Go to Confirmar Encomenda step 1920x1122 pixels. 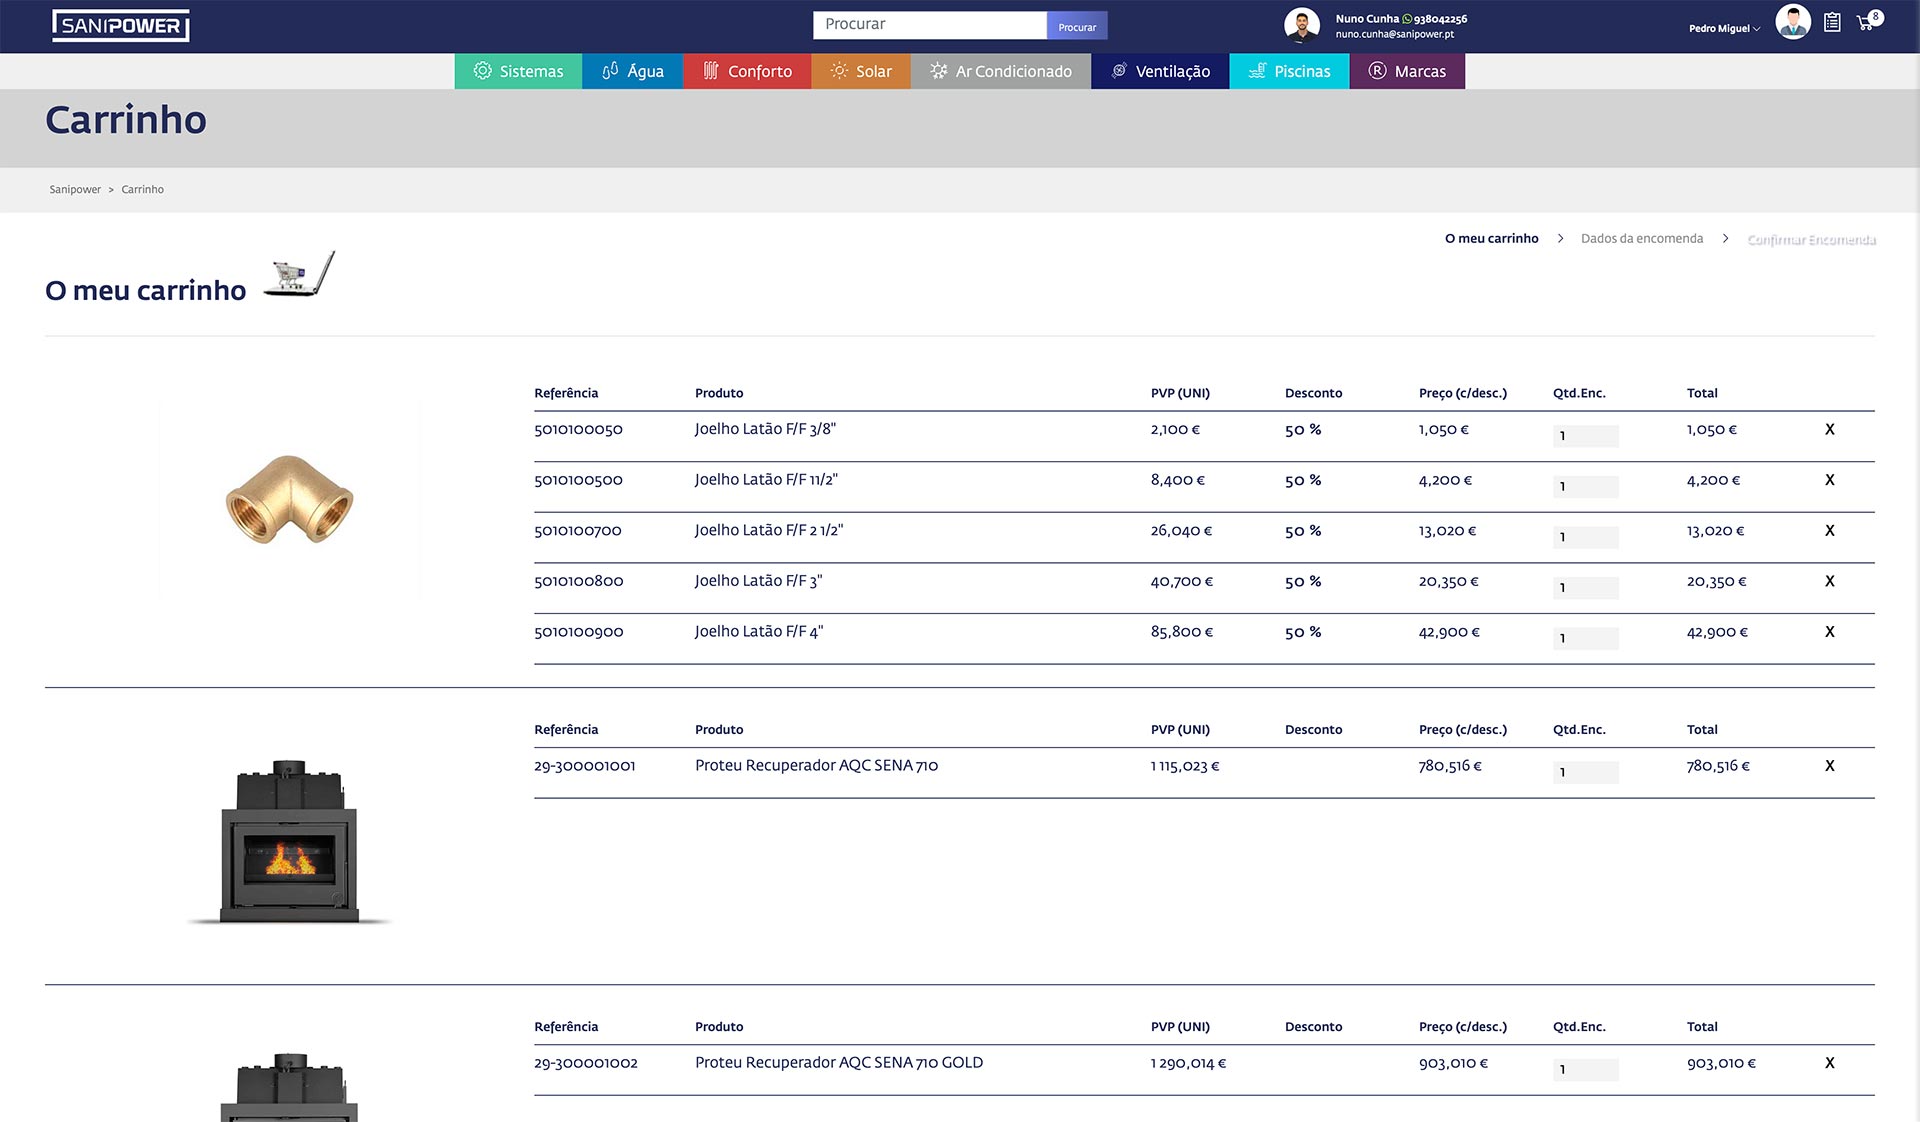(x=1811, y=240)
